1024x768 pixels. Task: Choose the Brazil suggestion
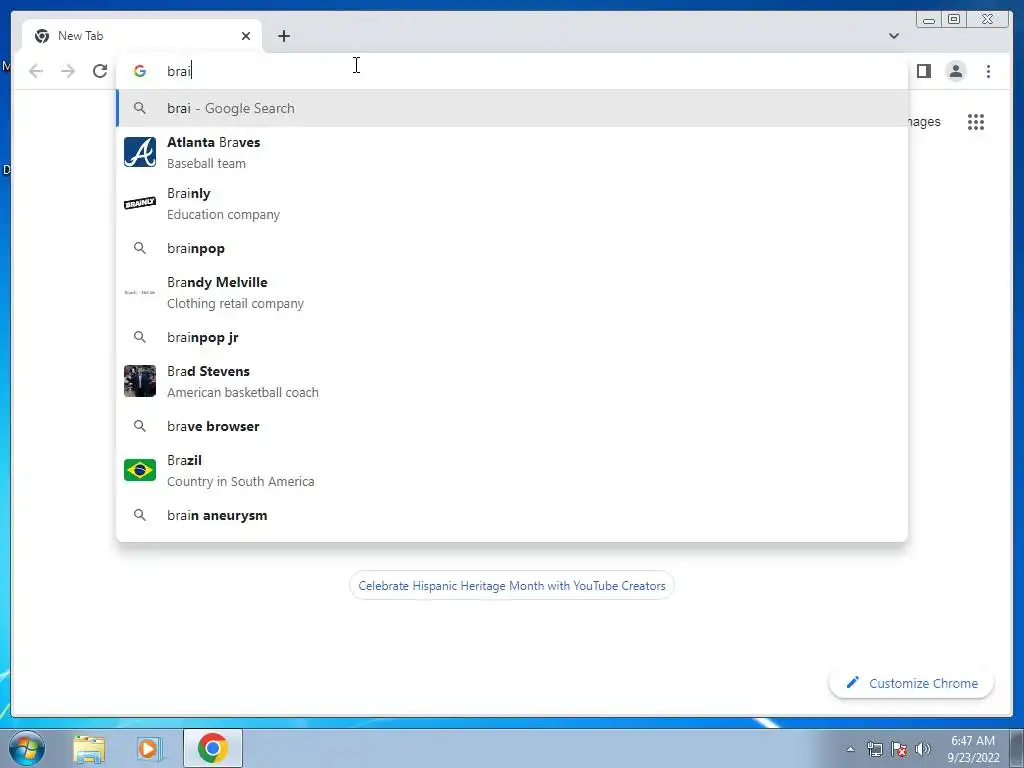point(512,470)
